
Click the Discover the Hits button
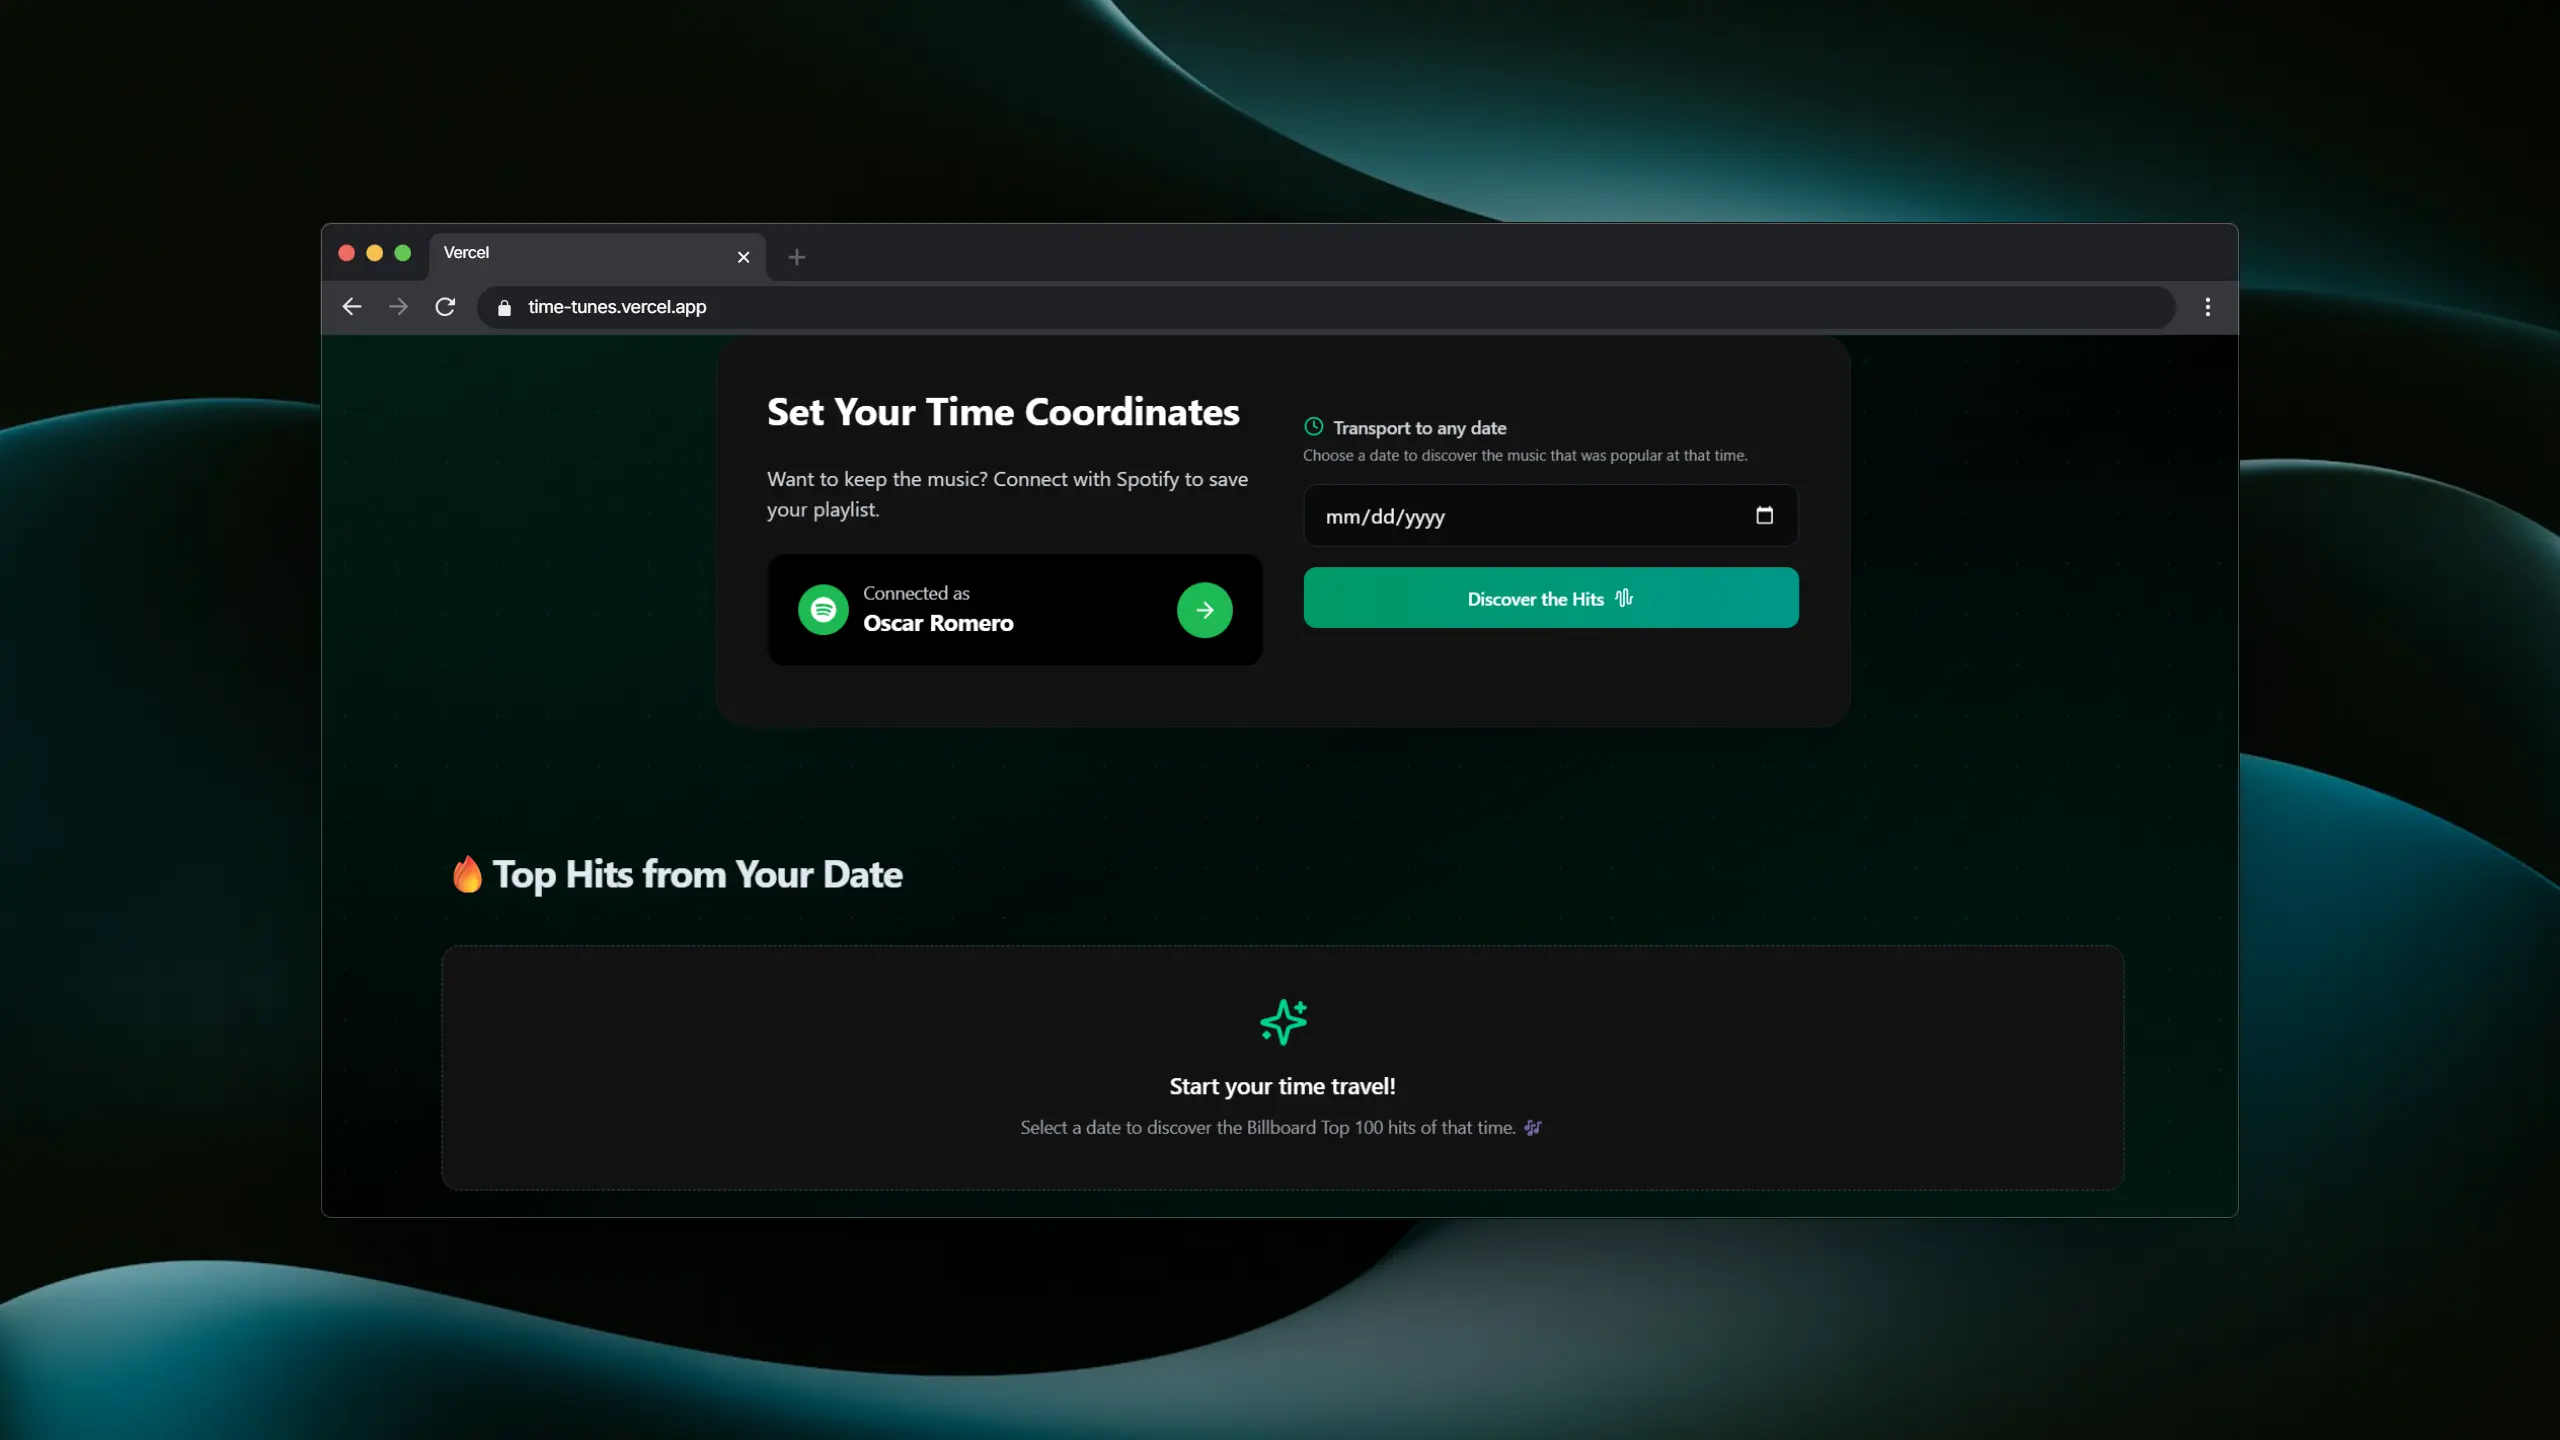pos(1550,598)
